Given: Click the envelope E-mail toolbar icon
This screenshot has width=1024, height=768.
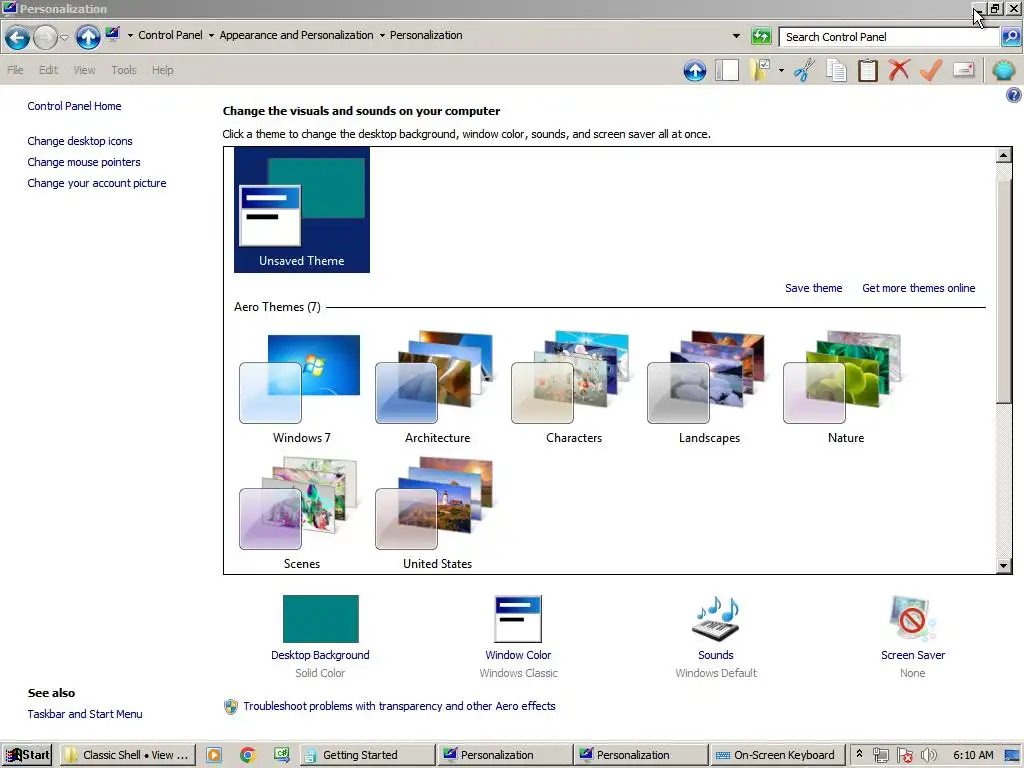Looking at the screenshot, I should [964, 69].
